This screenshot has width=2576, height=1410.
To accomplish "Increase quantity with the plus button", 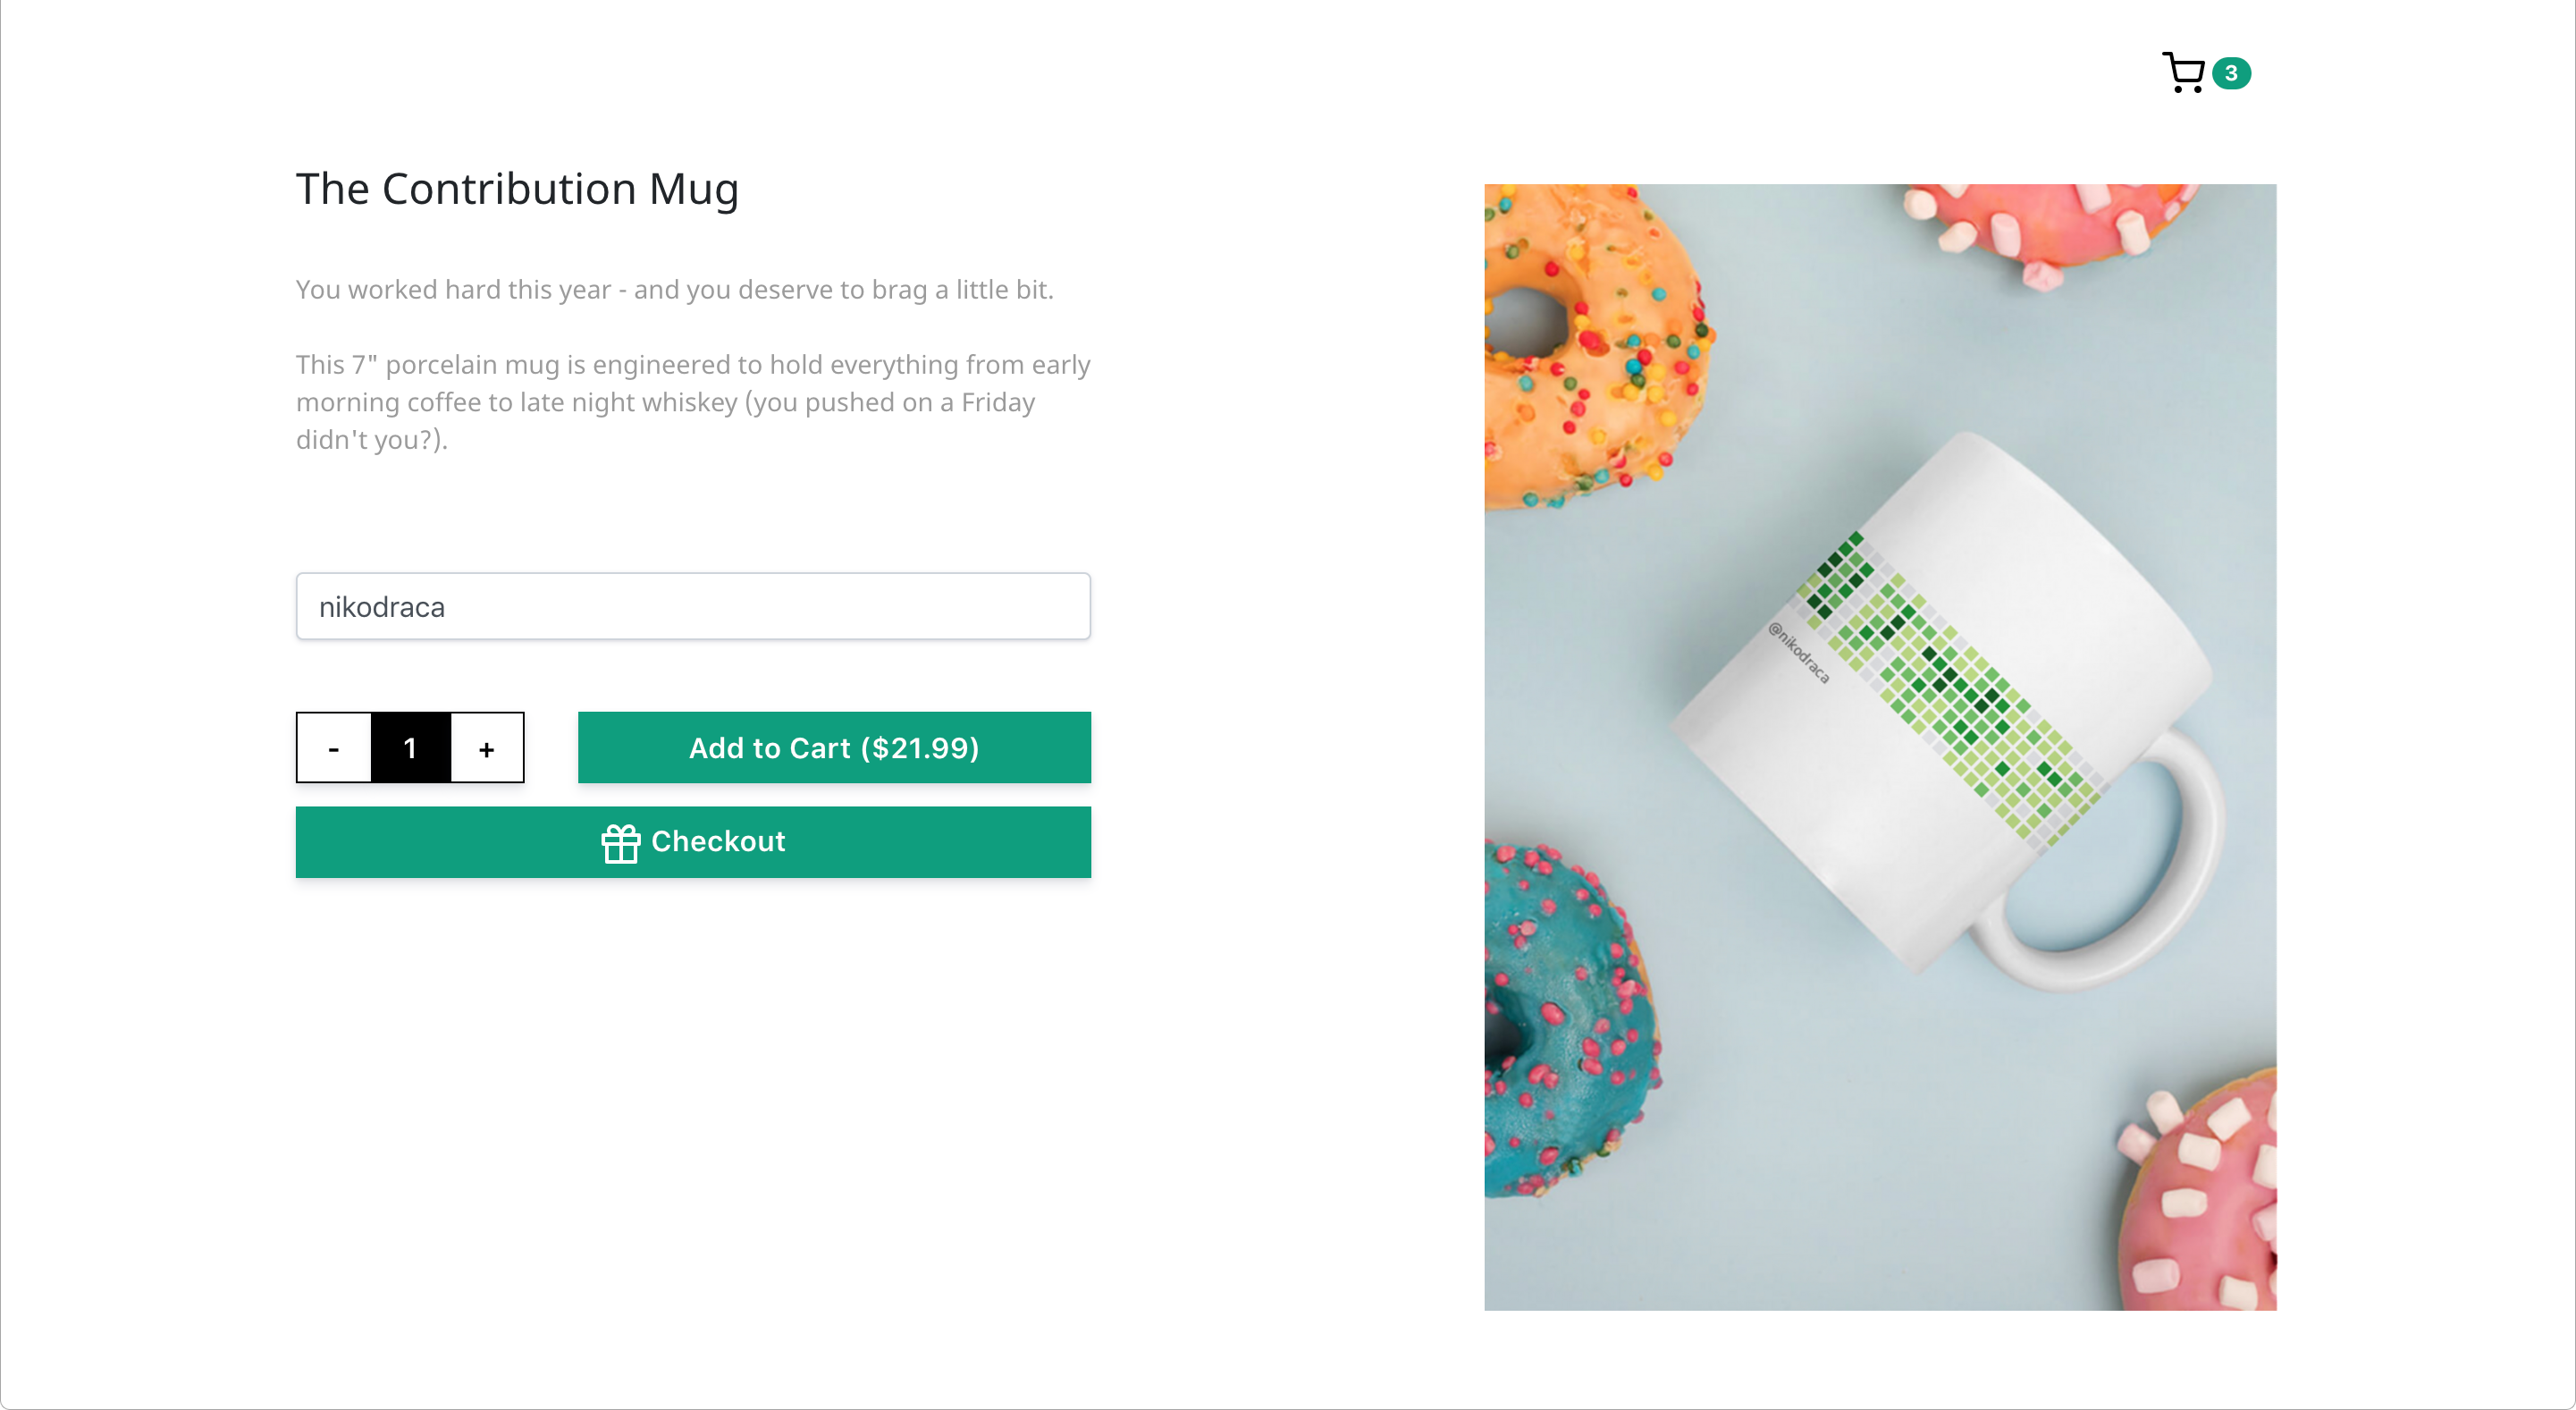I will 487,748.
